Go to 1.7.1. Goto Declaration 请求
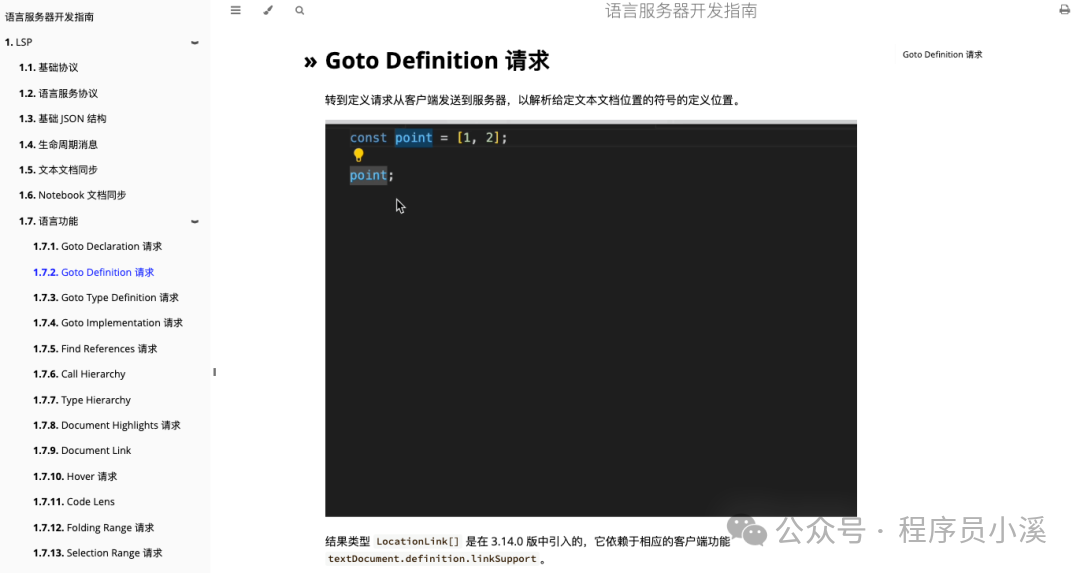This screenshot has height=573, width=1080. point(98,246)
